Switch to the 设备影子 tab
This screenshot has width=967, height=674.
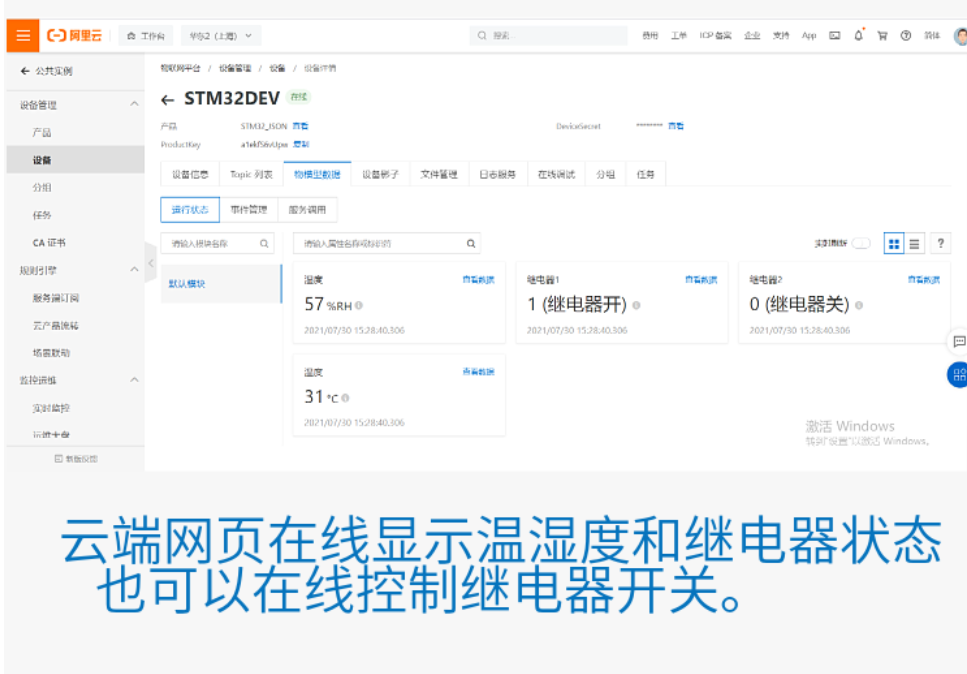coord(380,175)
